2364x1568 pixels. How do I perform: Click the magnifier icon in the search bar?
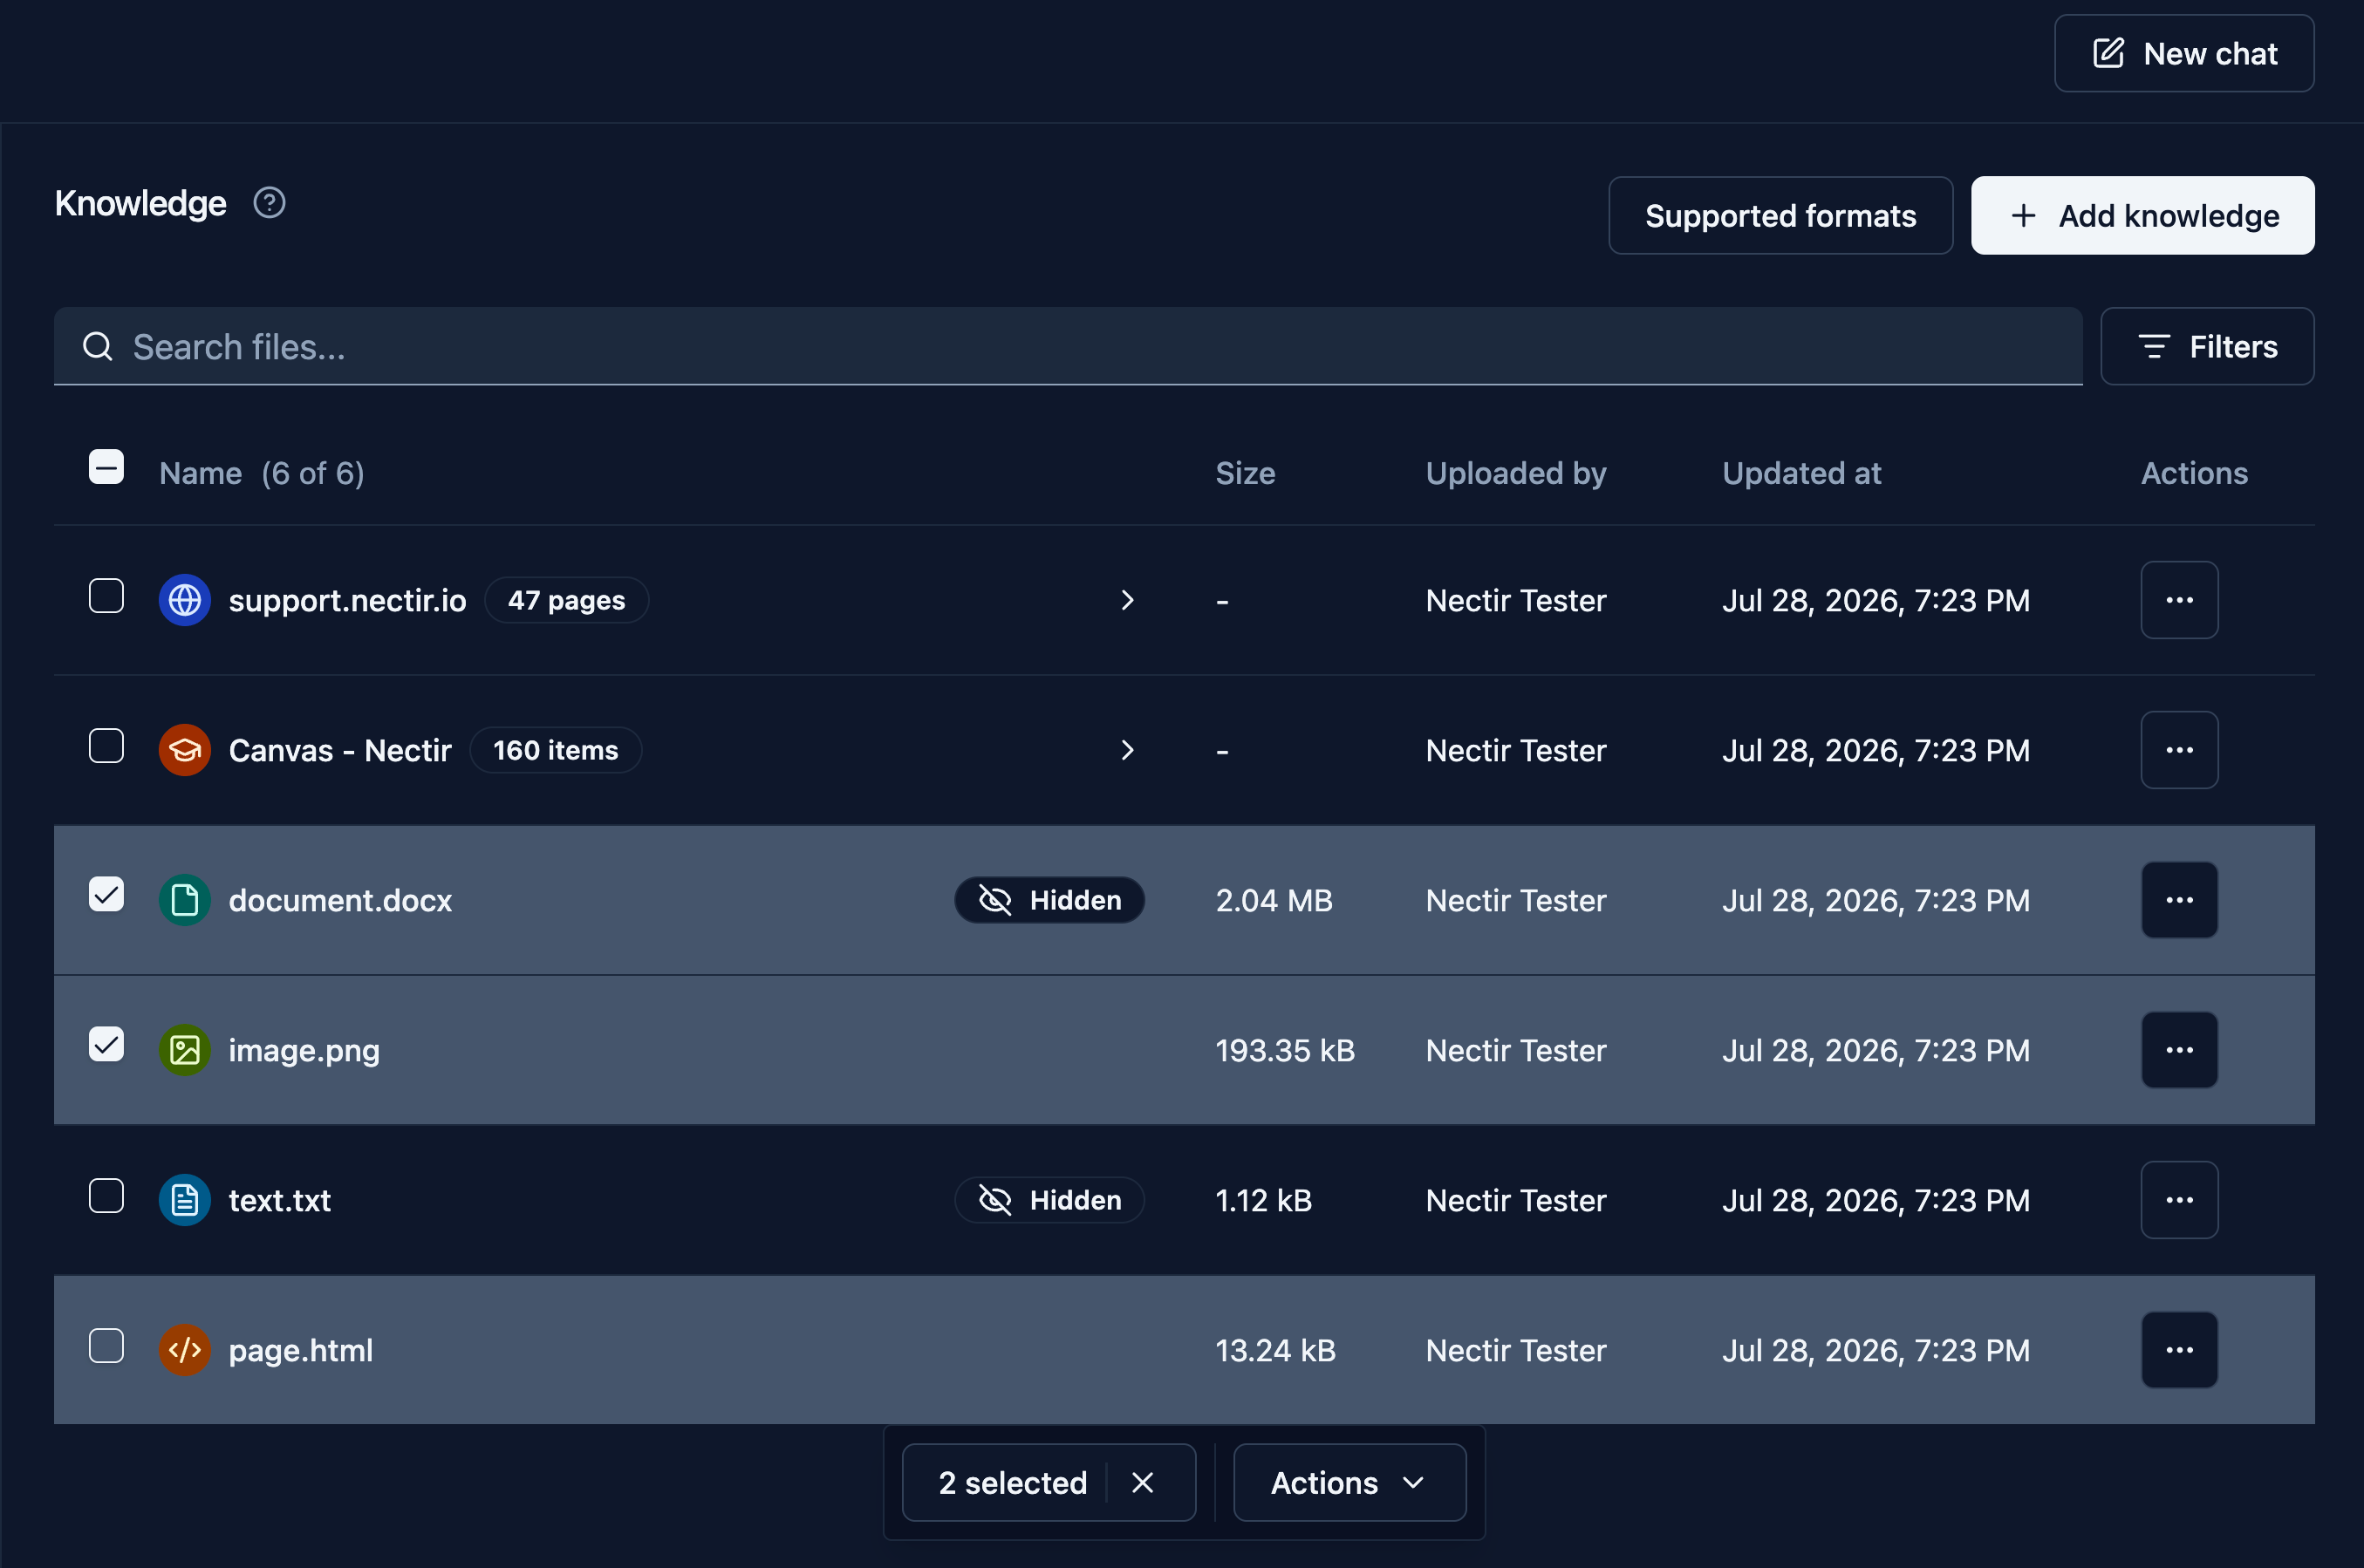[98, 347]
